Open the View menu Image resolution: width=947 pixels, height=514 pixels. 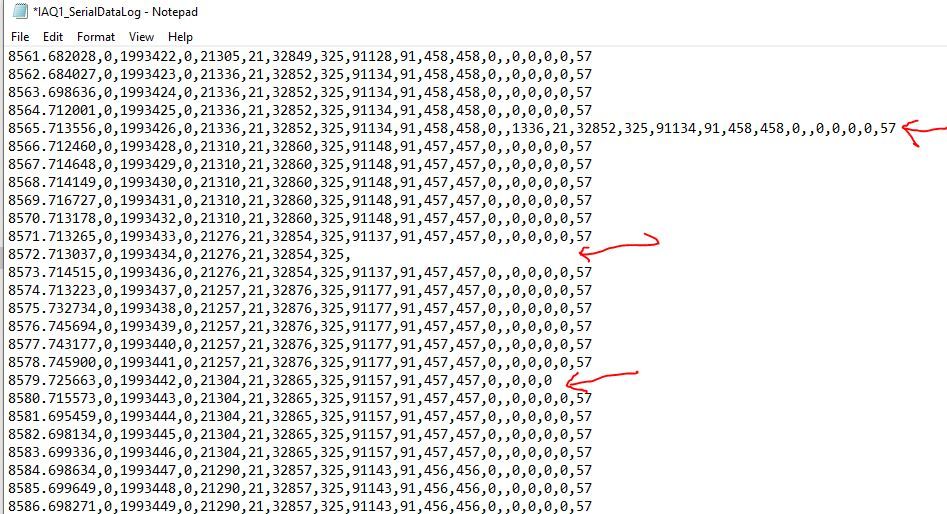[x=141, y=37]
